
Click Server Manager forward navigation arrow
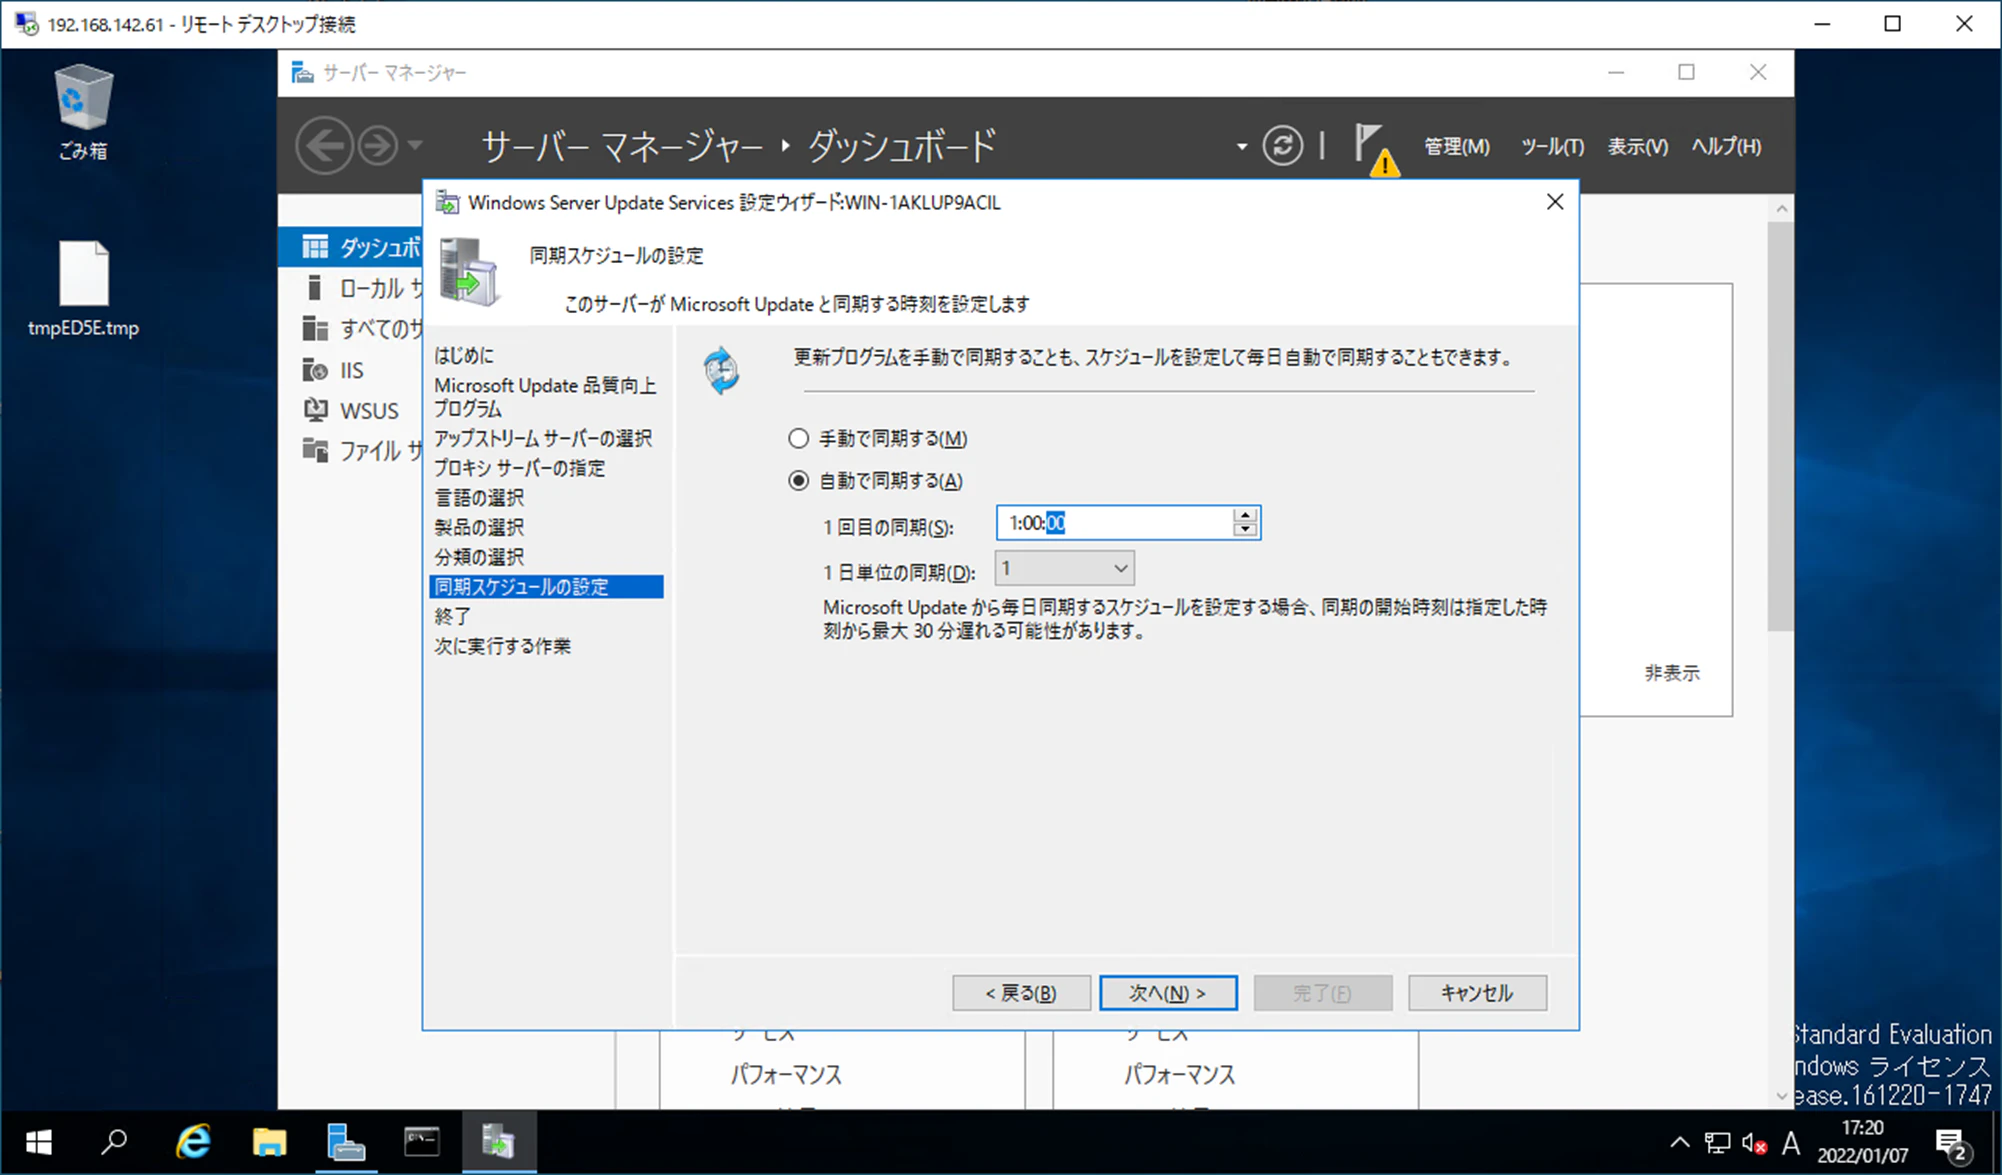[378, 146]
